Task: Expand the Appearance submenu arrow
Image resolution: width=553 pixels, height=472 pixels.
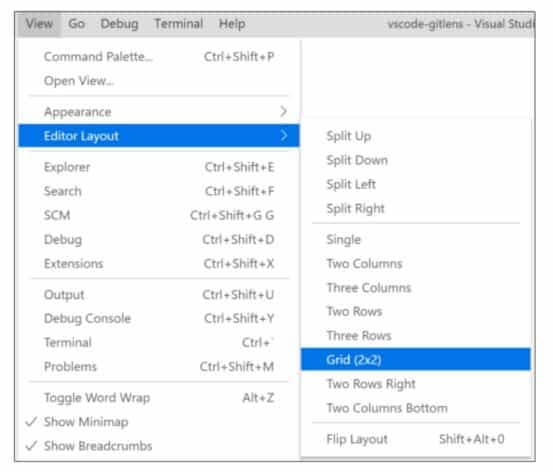Action: [x=283, y=112]
